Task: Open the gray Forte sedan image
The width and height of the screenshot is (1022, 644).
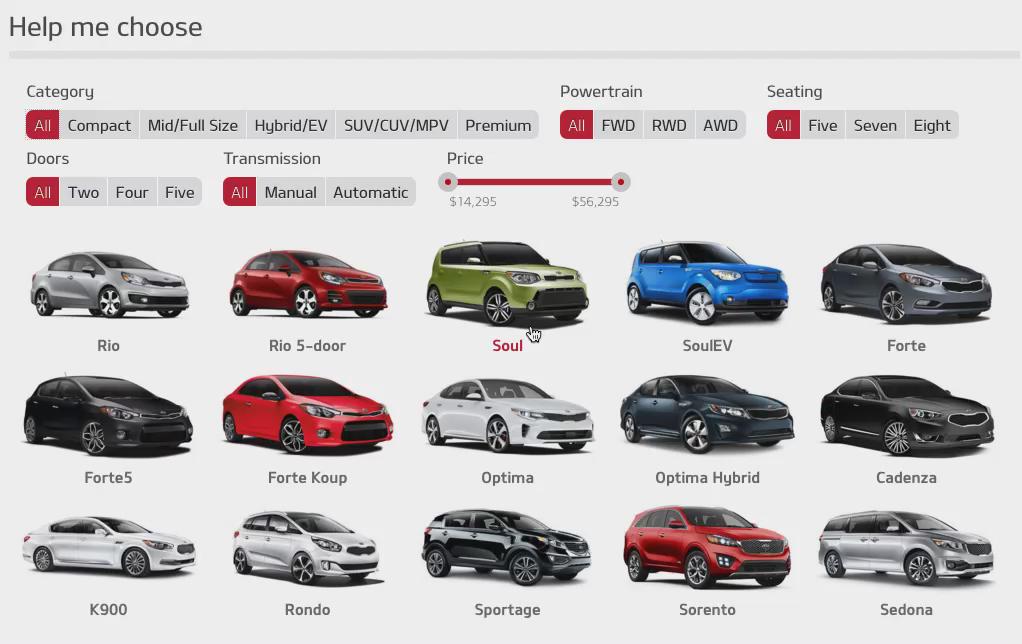Action: (906, 284)
